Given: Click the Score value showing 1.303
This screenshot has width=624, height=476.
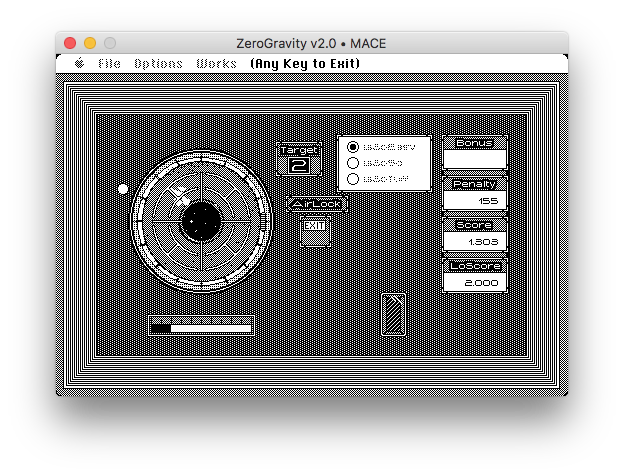Looking at the screenshot, I should pos(475,241).
